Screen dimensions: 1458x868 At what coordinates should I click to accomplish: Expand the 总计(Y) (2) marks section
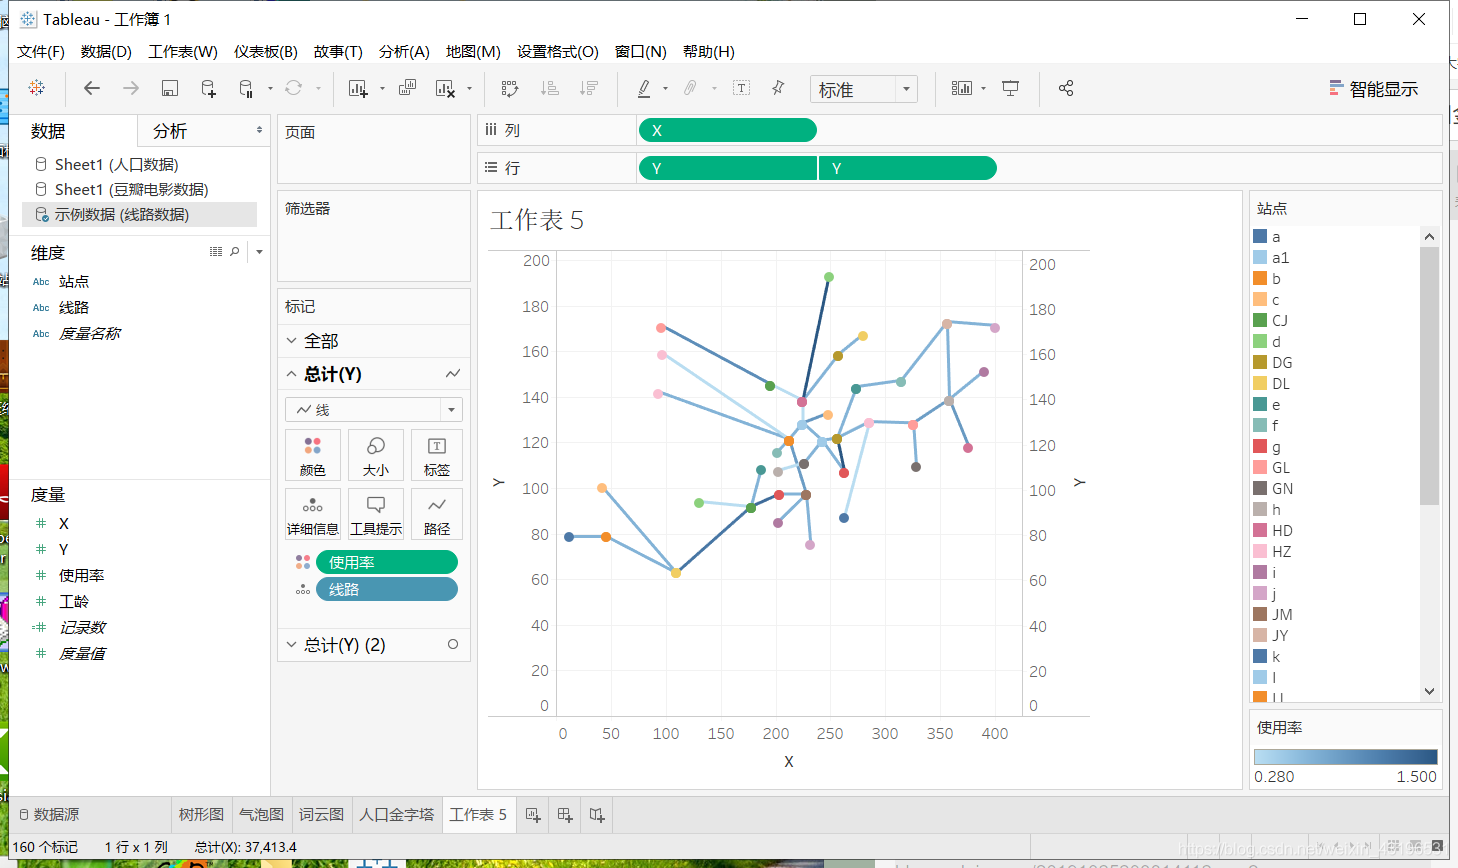point(291,645)
